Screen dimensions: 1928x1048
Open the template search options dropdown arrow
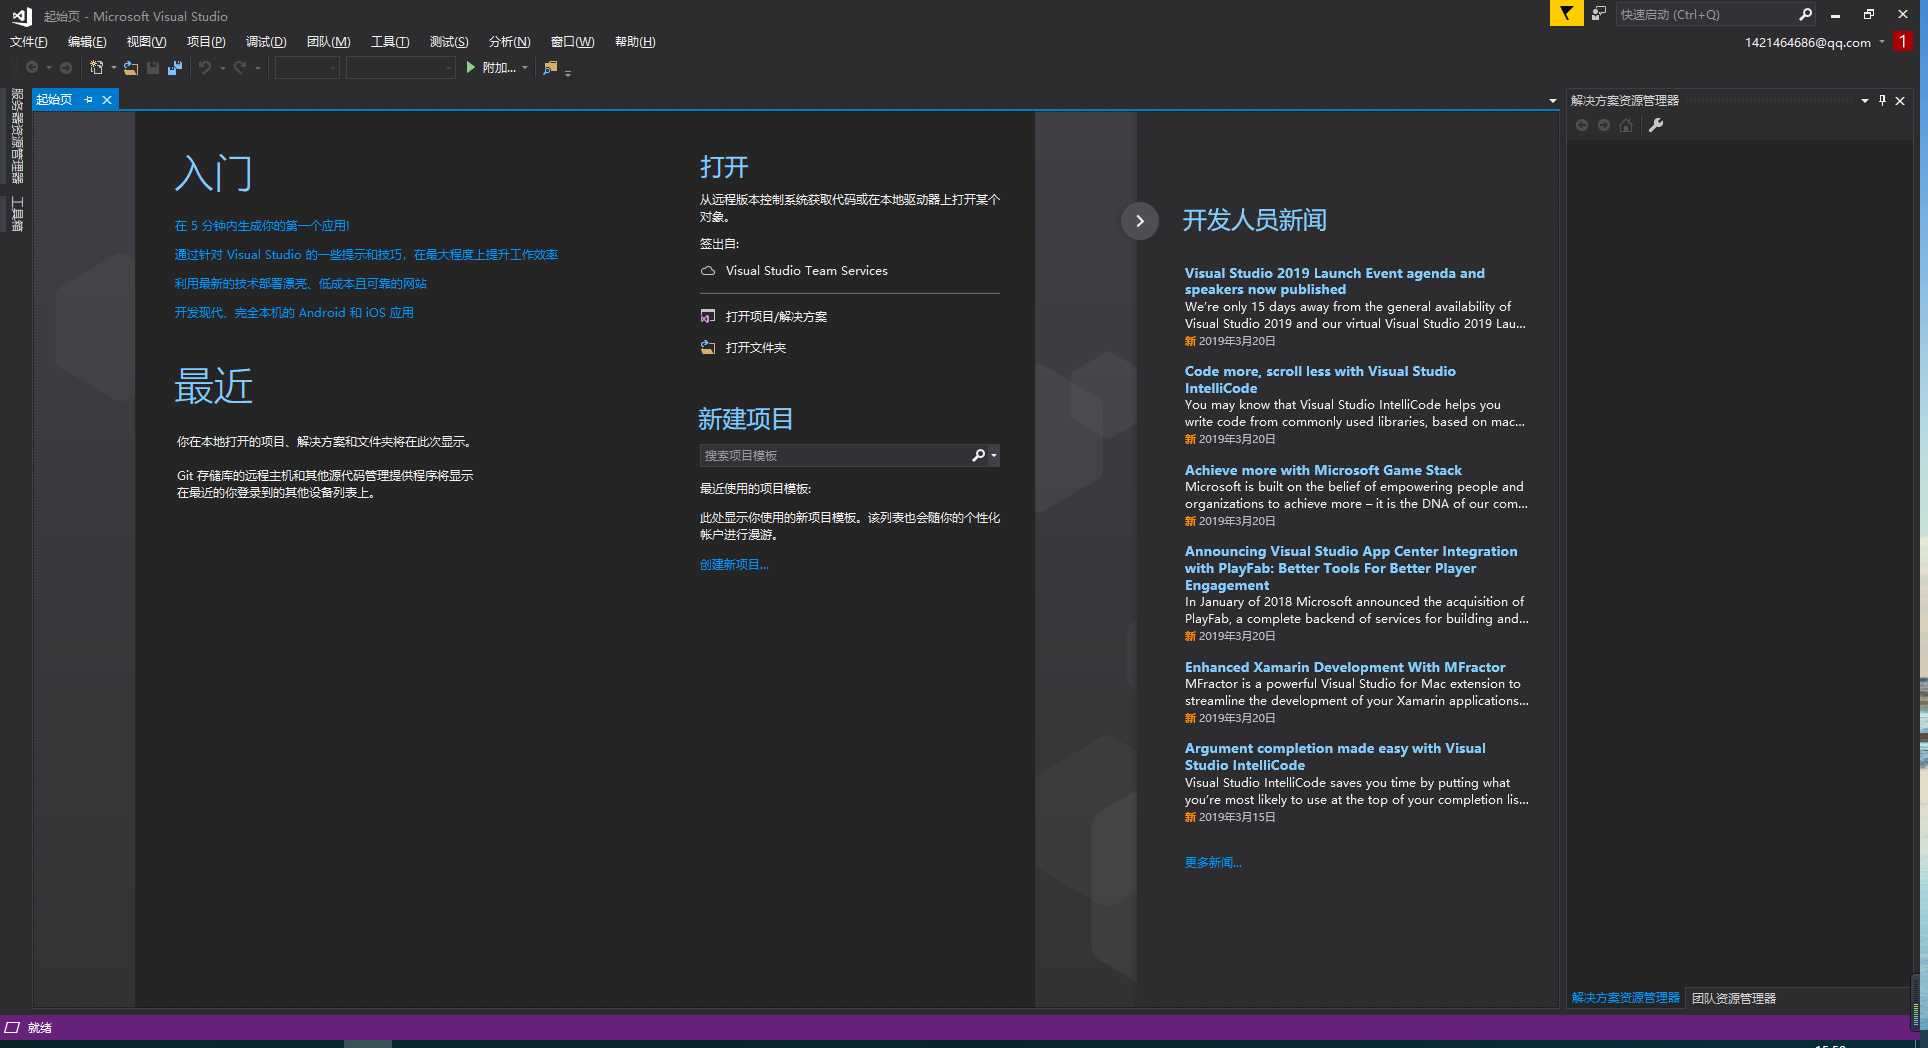tap(993, 455)
